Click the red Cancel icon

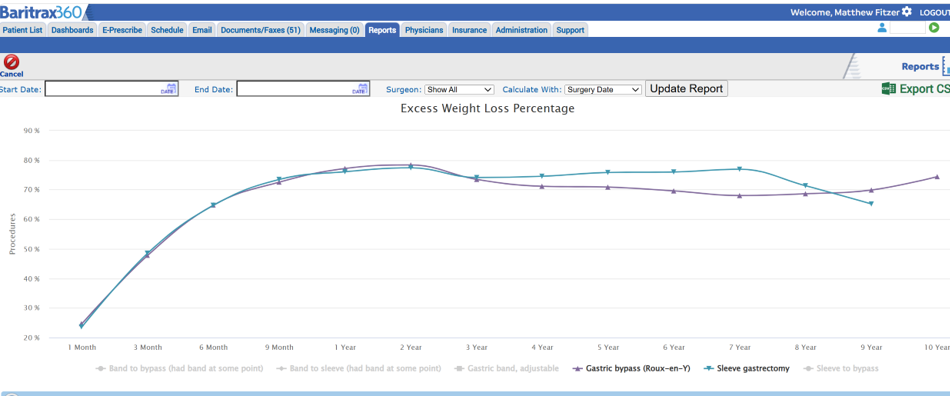pos(12,62)
